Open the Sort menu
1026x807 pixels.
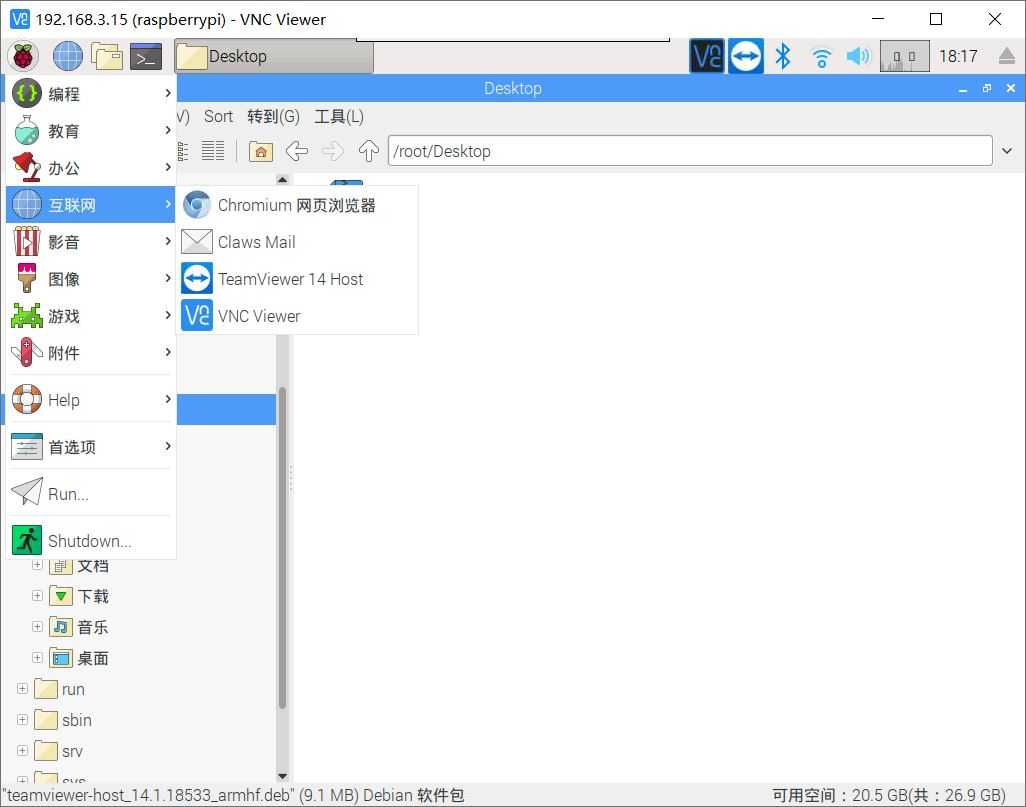[x=218, y=117]
